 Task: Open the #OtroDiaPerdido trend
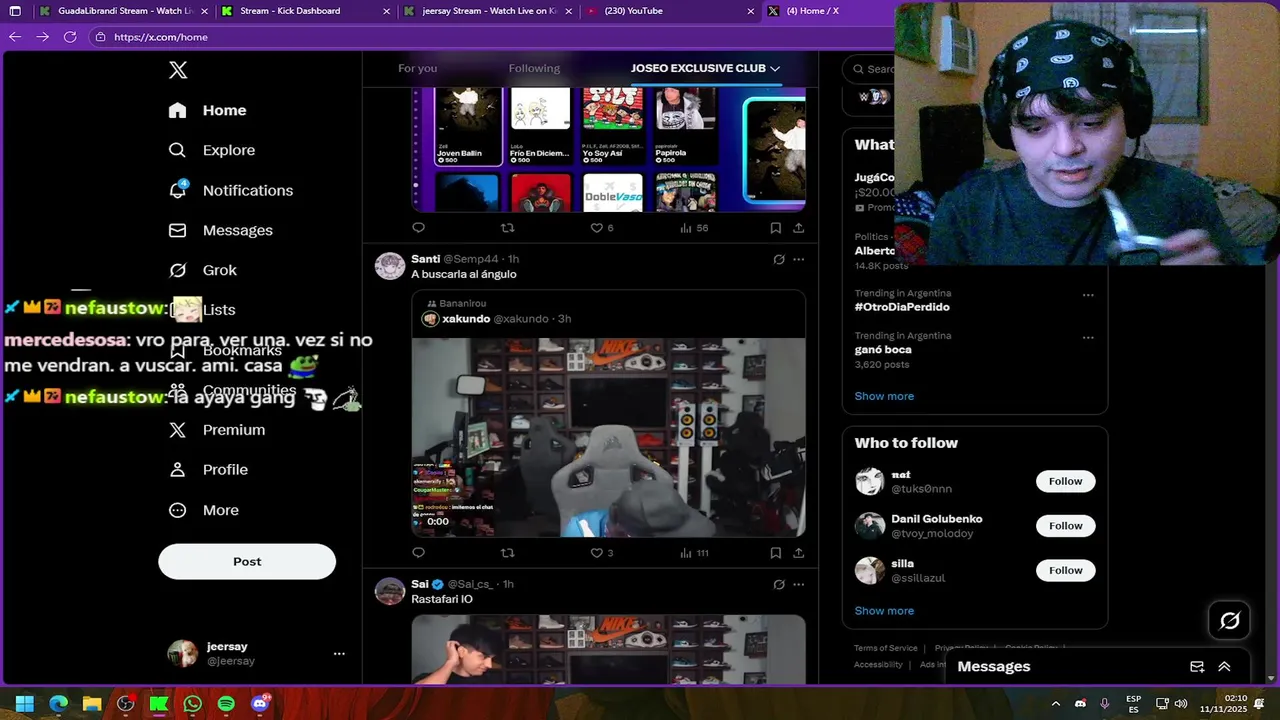[902, 307]
